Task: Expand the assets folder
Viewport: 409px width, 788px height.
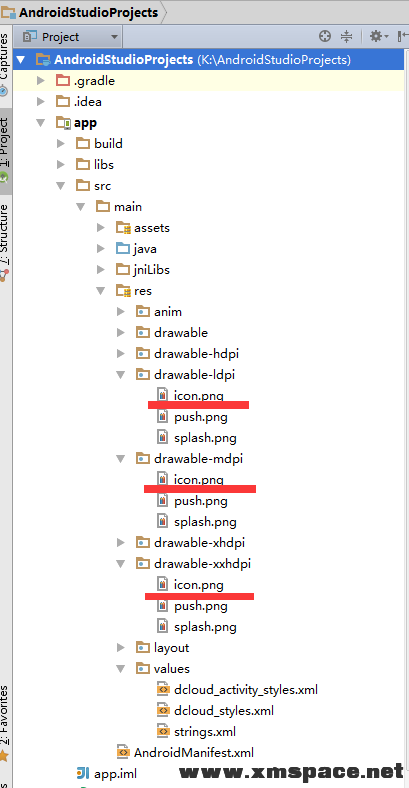Action: (x=101, y=228)
